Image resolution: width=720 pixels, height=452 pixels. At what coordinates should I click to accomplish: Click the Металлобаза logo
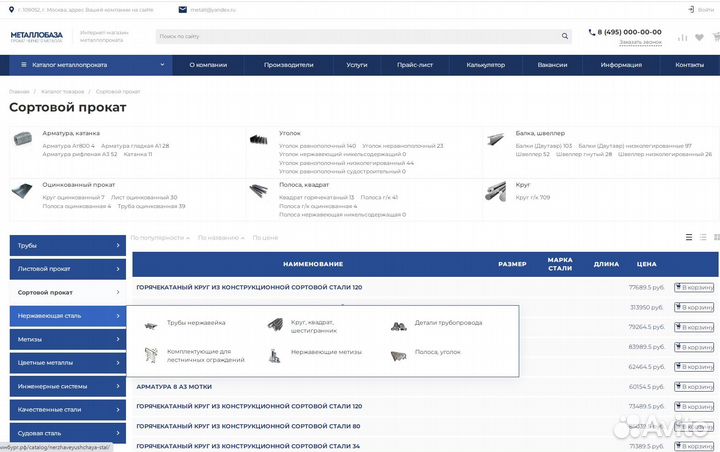(x=36, y=37)
